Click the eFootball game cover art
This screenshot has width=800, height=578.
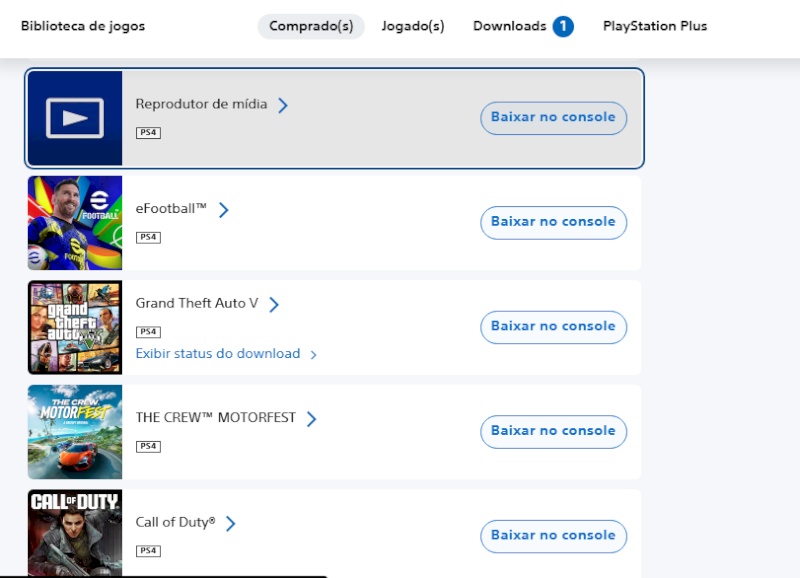click(x=75, y=222)
